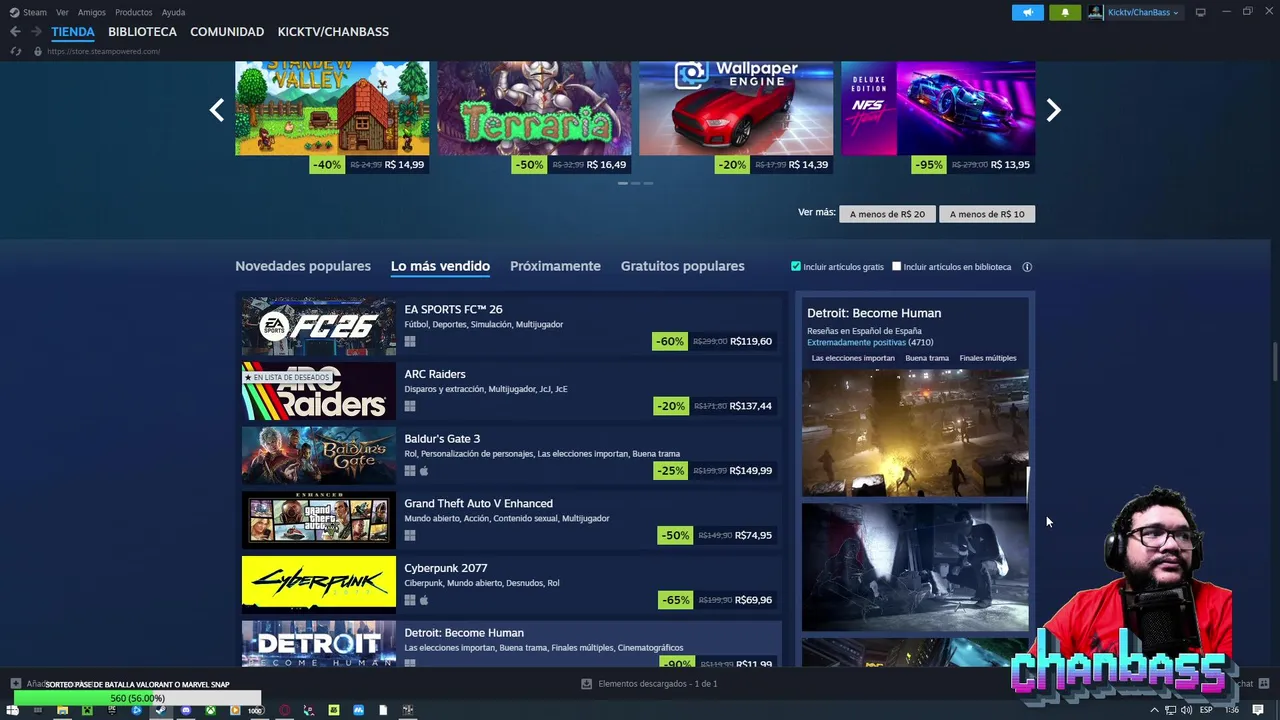Screen dimensions: 1280x720
Task: Click the carousel page indicator dots
Action: tap(635, 184)
